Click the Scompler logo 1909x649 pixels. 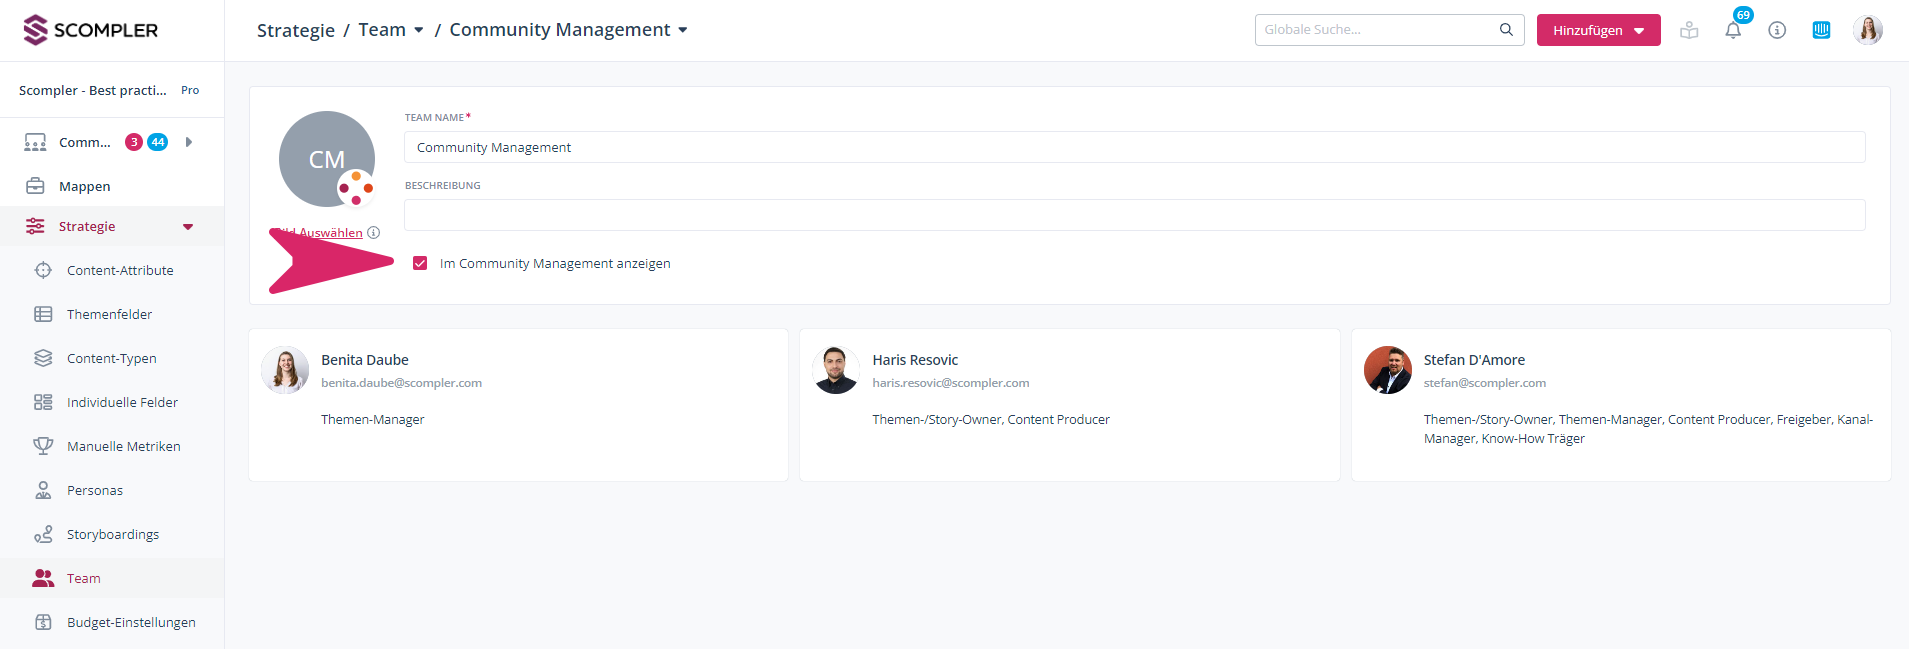pos(91,30)
